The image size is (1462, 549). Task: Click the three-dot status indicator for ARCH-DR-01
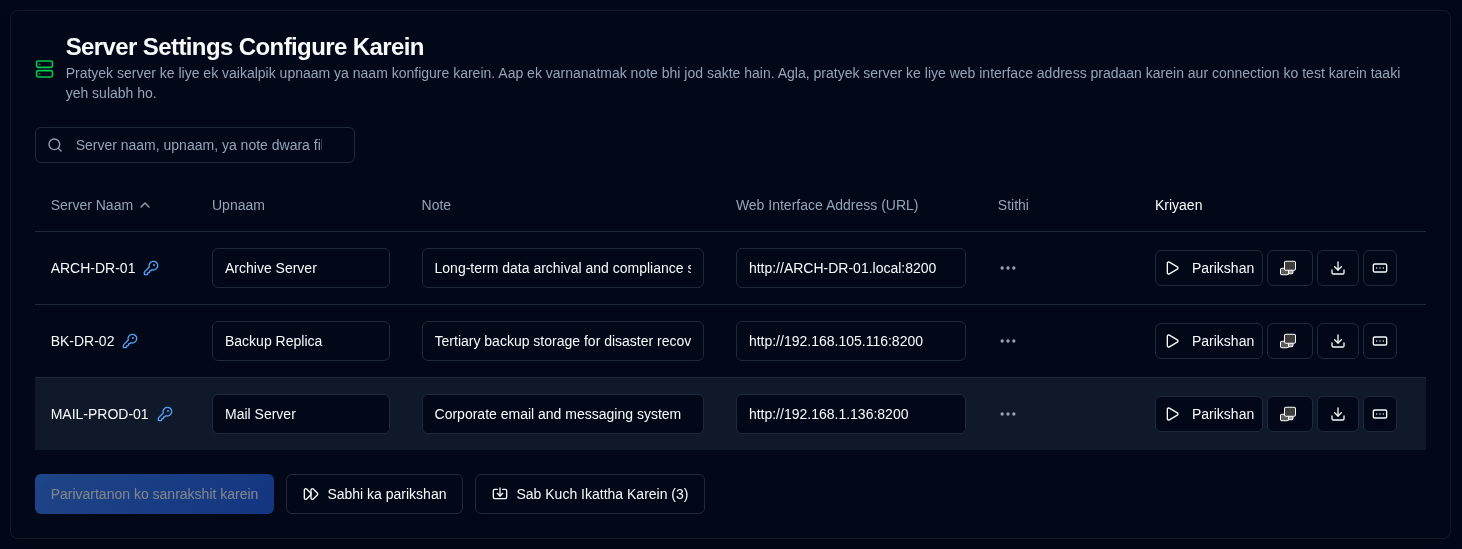pyautogui.click(x=1008, y=268)
